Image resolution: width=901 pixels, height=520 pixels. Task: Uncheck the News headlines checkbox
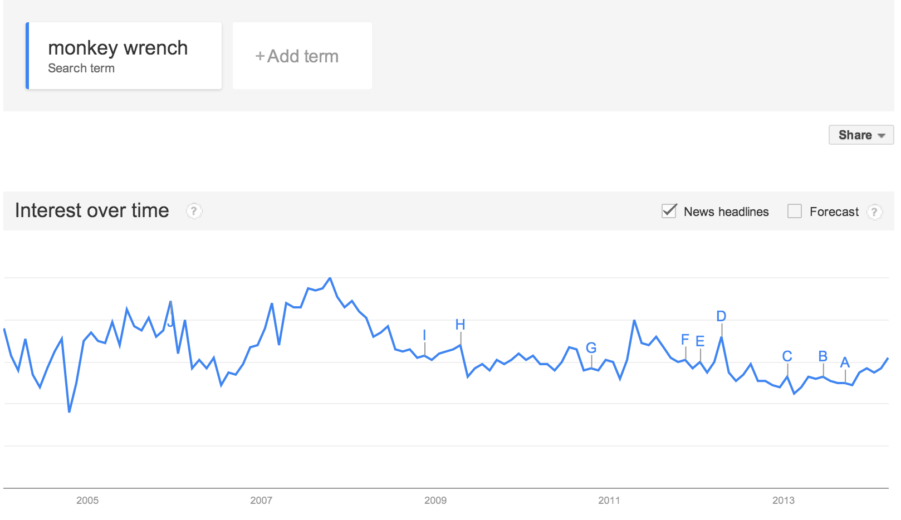pyautogui.click(x=669, y=211)
